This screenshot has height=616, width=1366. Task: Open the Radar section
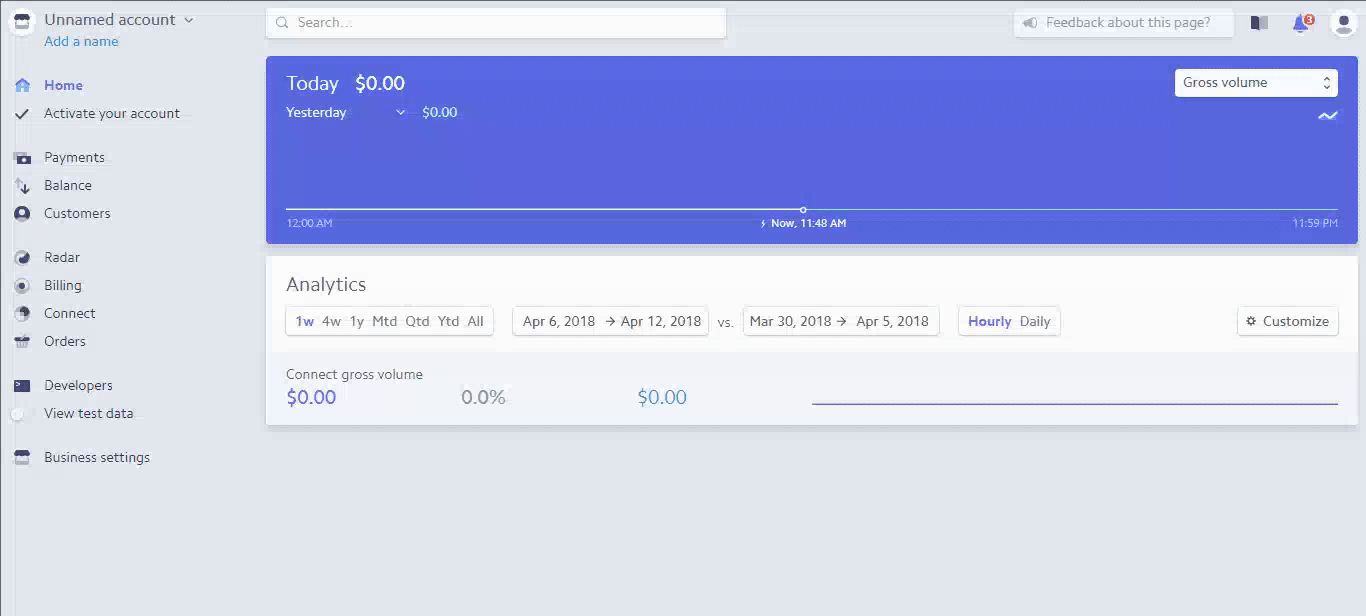tap(62, 257)
